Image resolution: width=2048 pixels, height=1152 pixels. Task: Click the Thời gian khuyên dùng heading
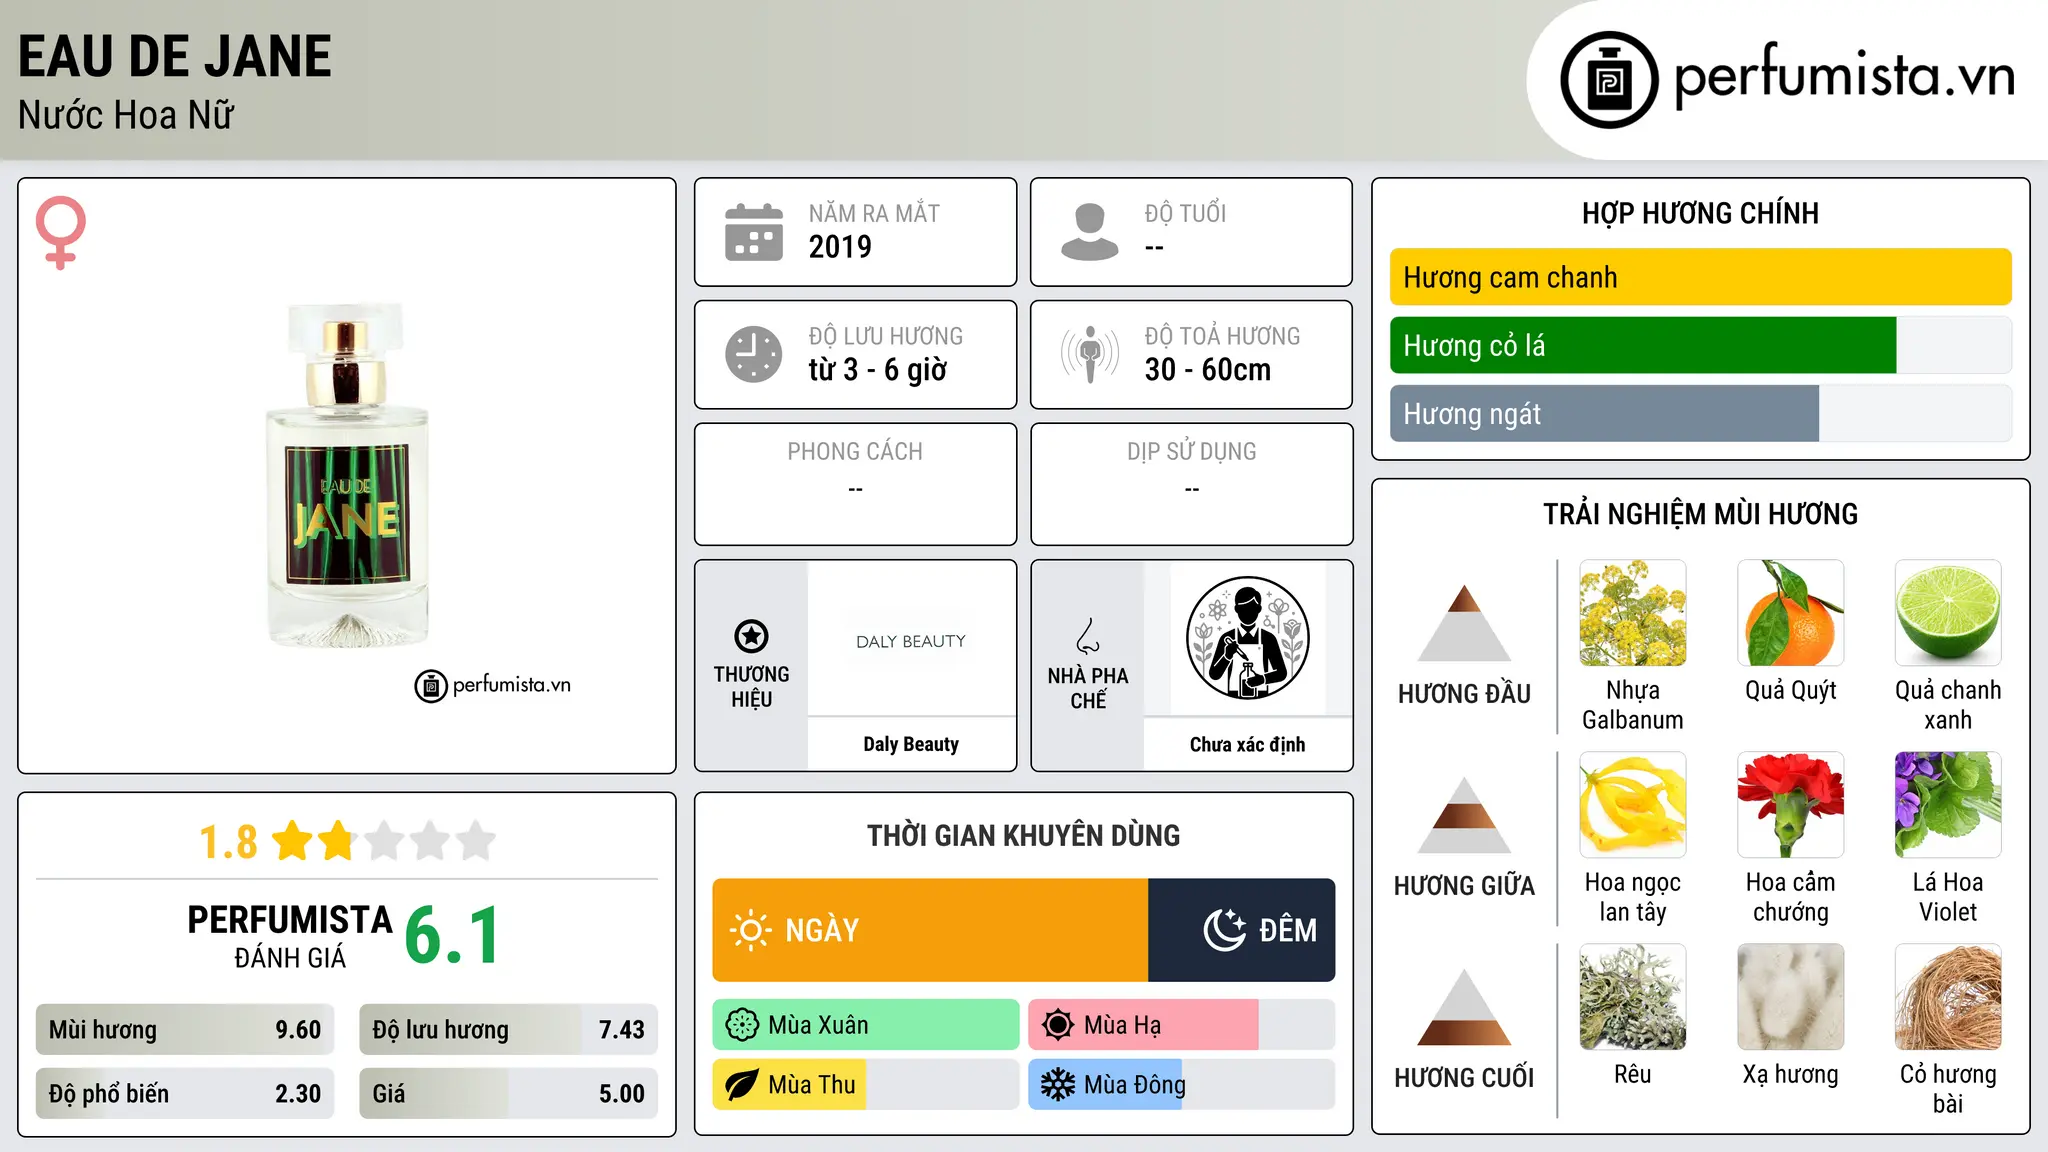click(1024, 835)
